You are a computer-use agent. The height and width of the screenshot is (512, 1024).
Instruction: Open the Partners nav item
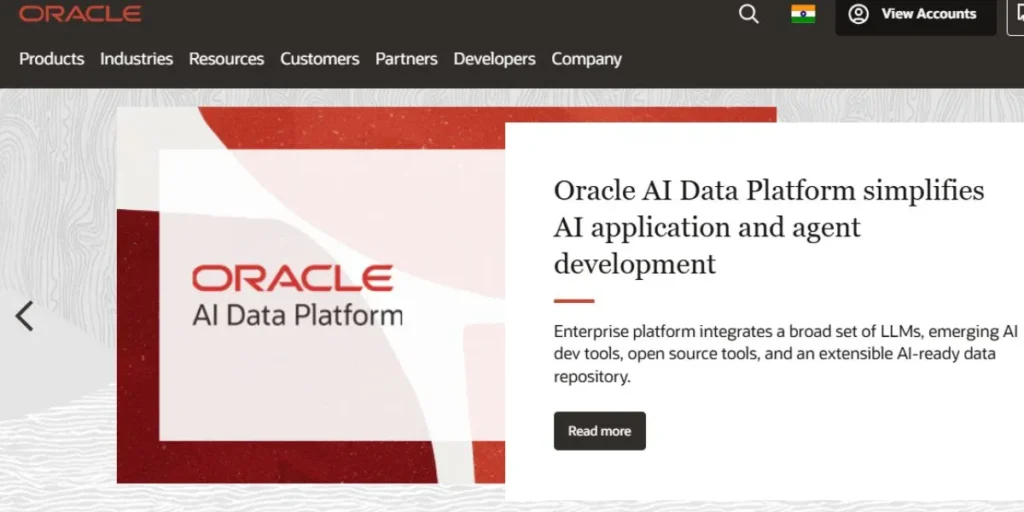click(x=406, y=59)
